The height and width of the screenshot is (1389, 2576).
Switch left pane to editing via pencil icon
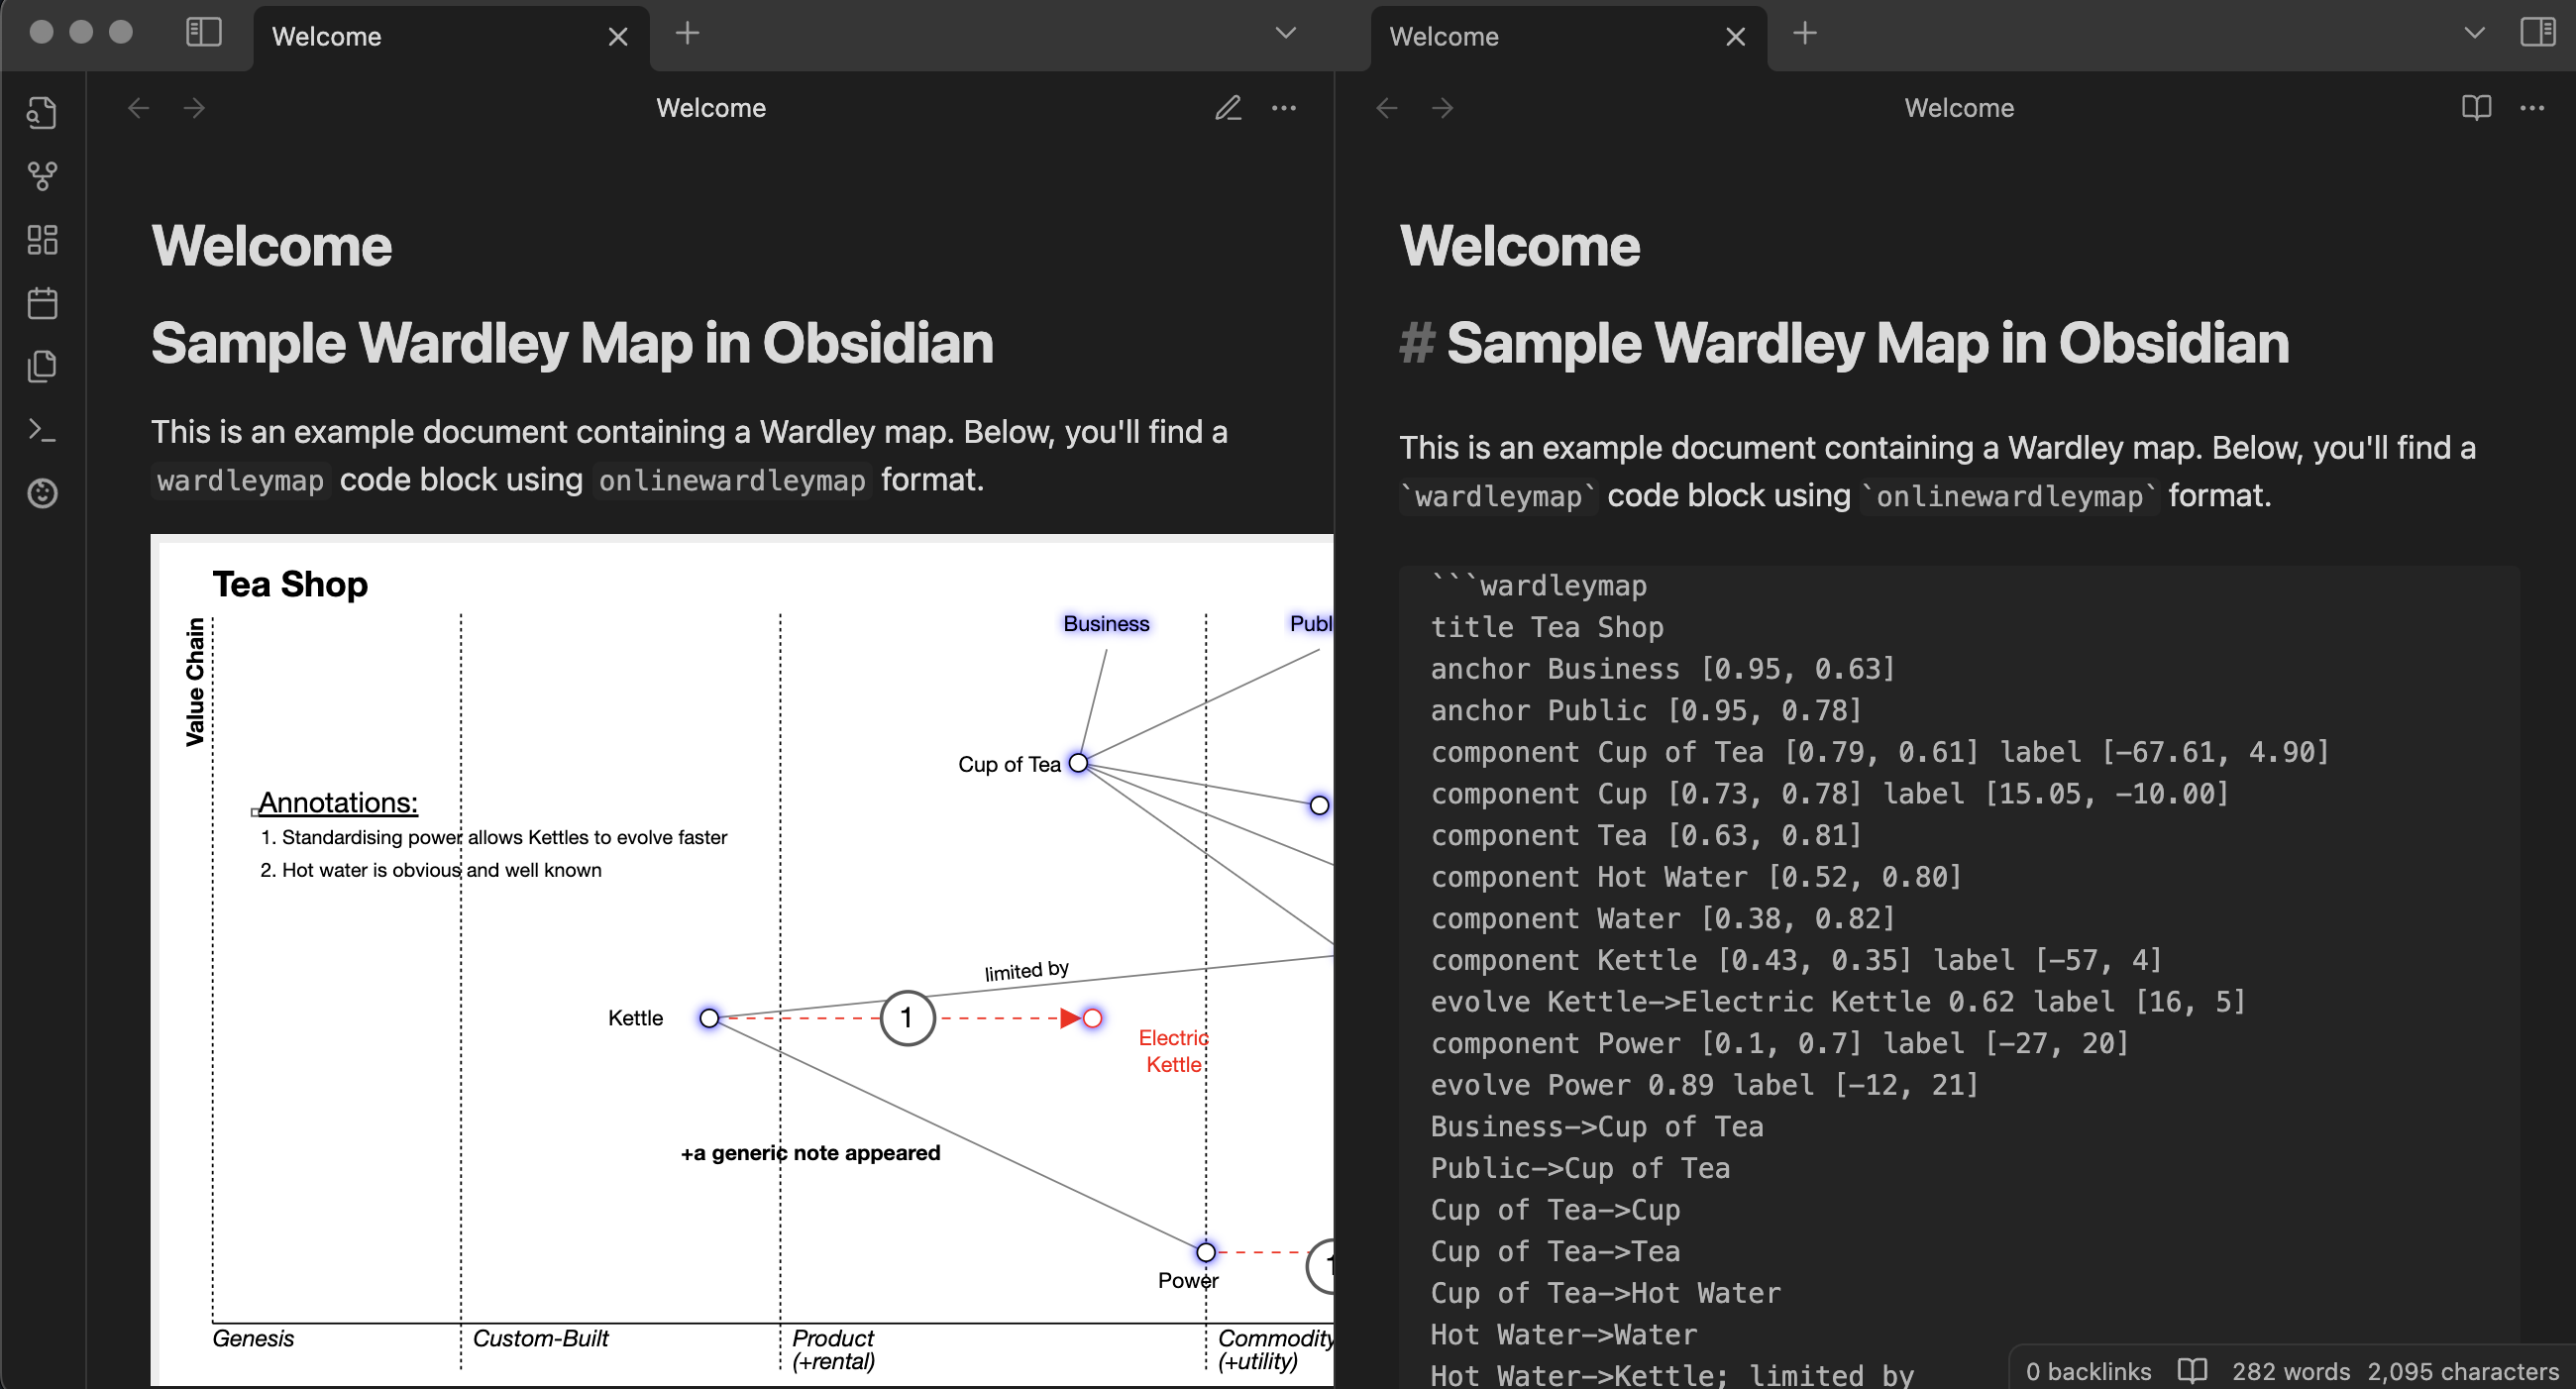coord(1228,108)
